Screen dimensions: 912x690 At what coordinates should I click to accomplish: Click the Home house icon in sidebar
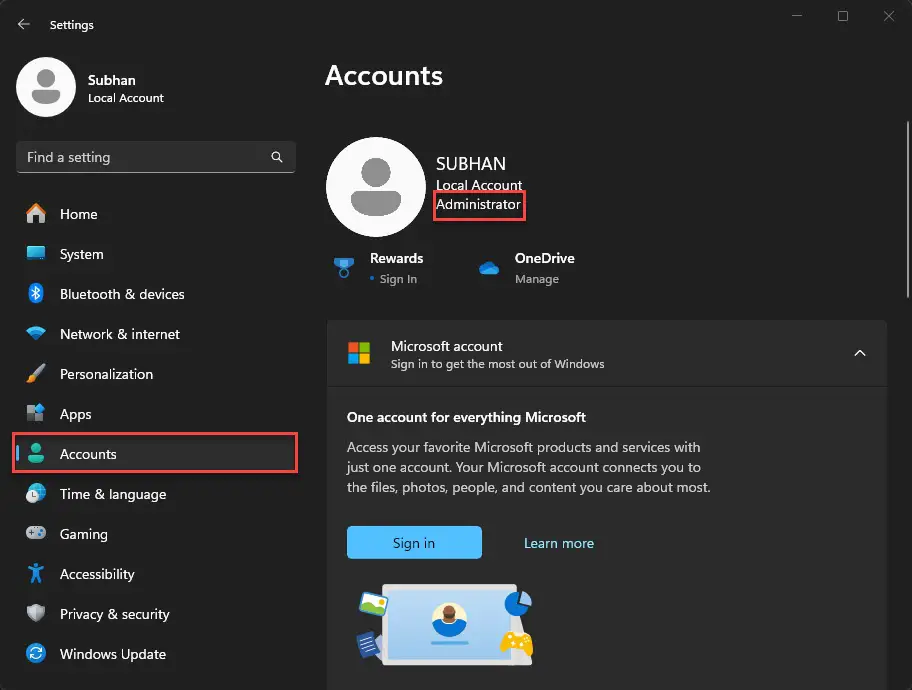point(36,214)
